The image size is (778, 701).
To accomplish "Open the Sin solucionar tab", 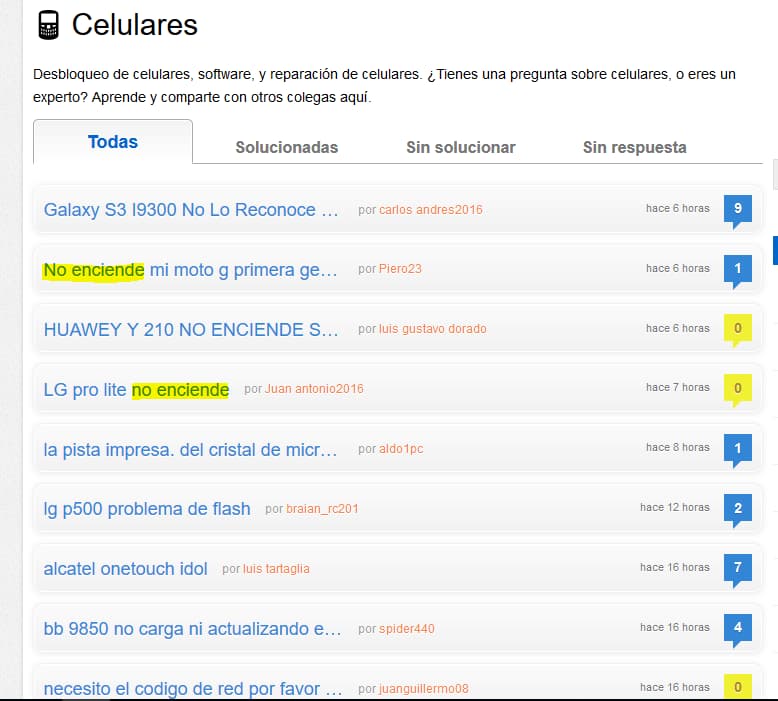I will pos(460,147).
